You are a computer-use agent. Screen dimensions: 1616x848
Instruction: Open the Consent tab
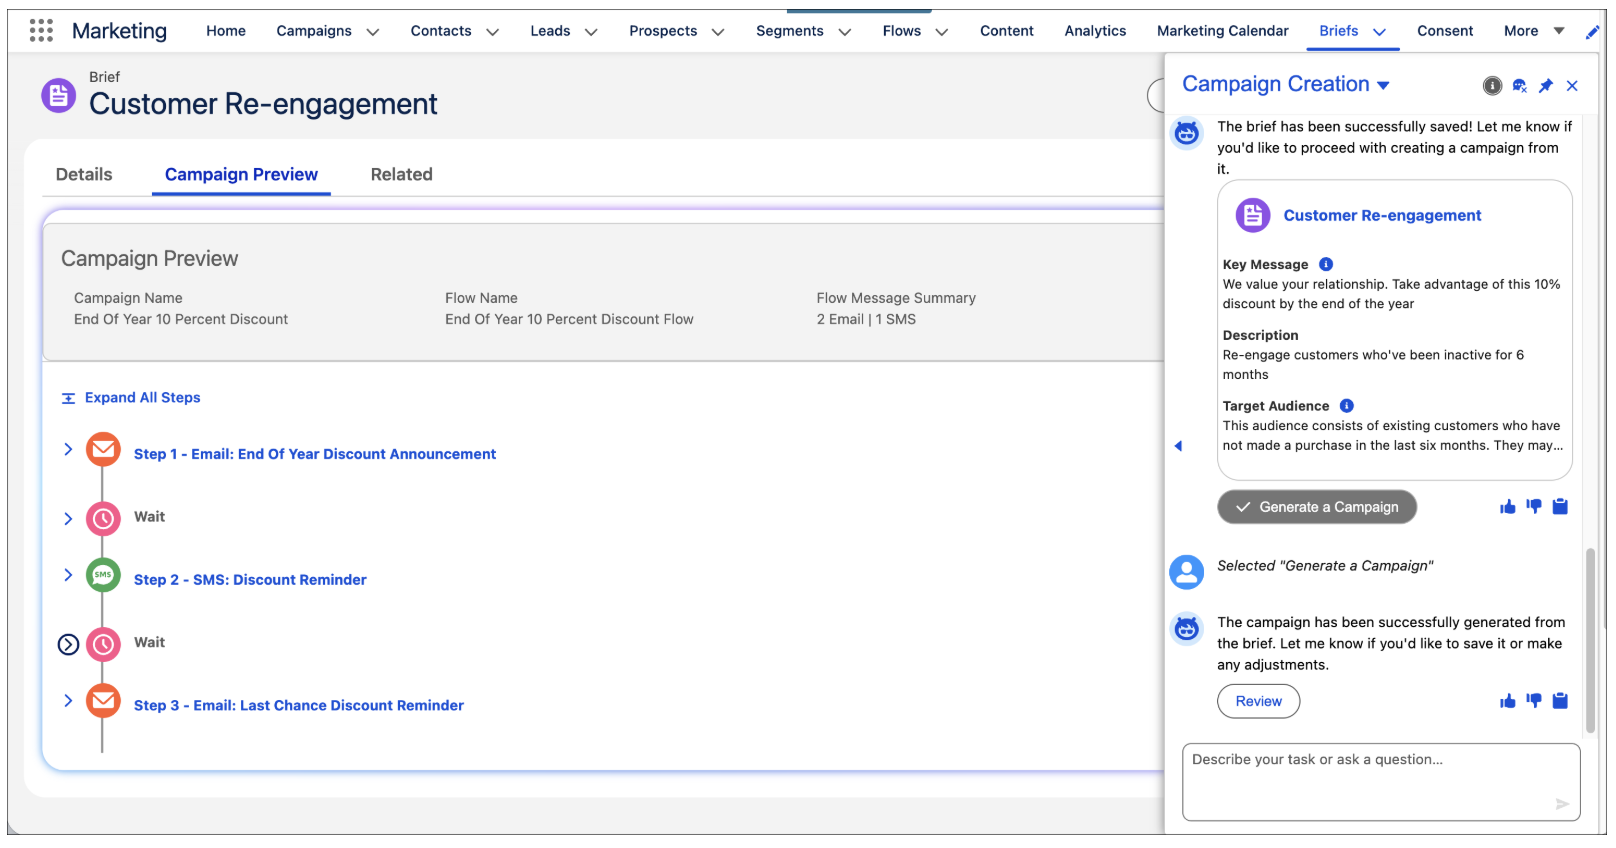tap(1445, 31)
